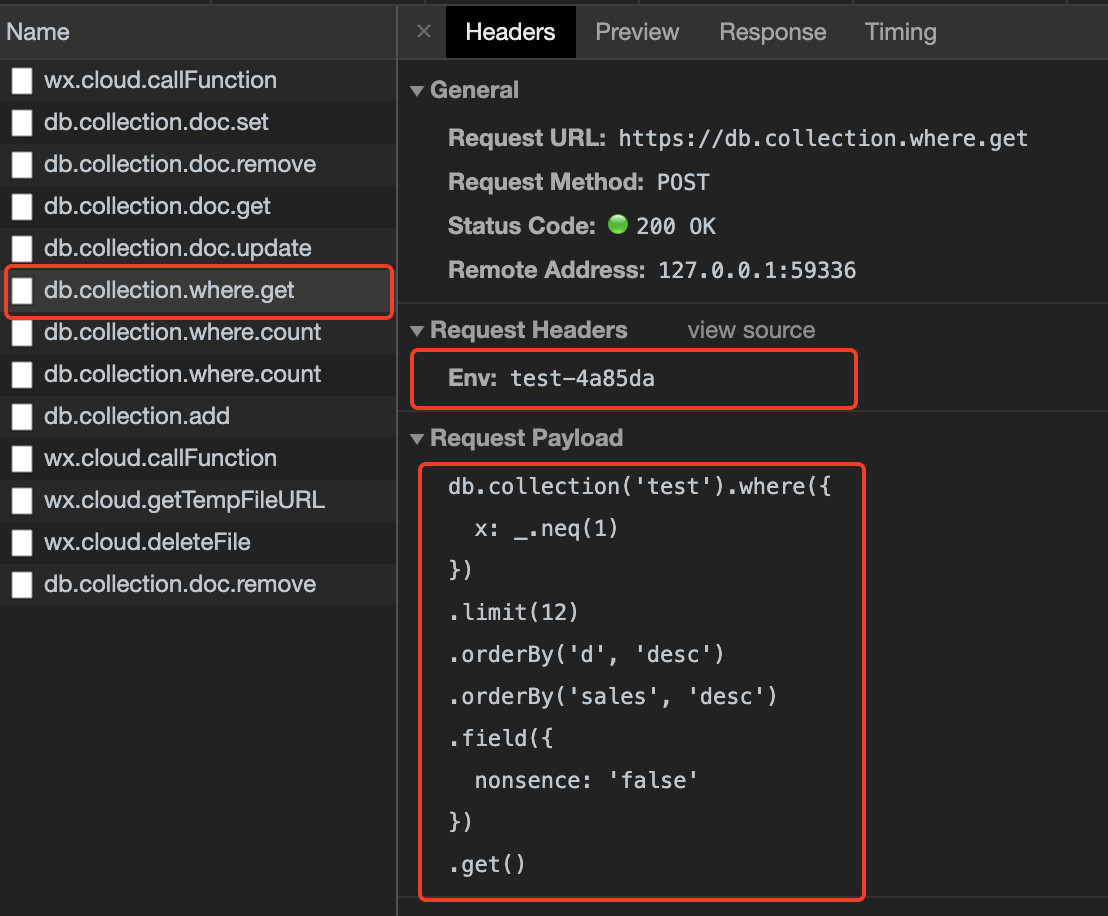
Task: Click the db.collection('test').where({ line
Action: click(x=640, y=486)
